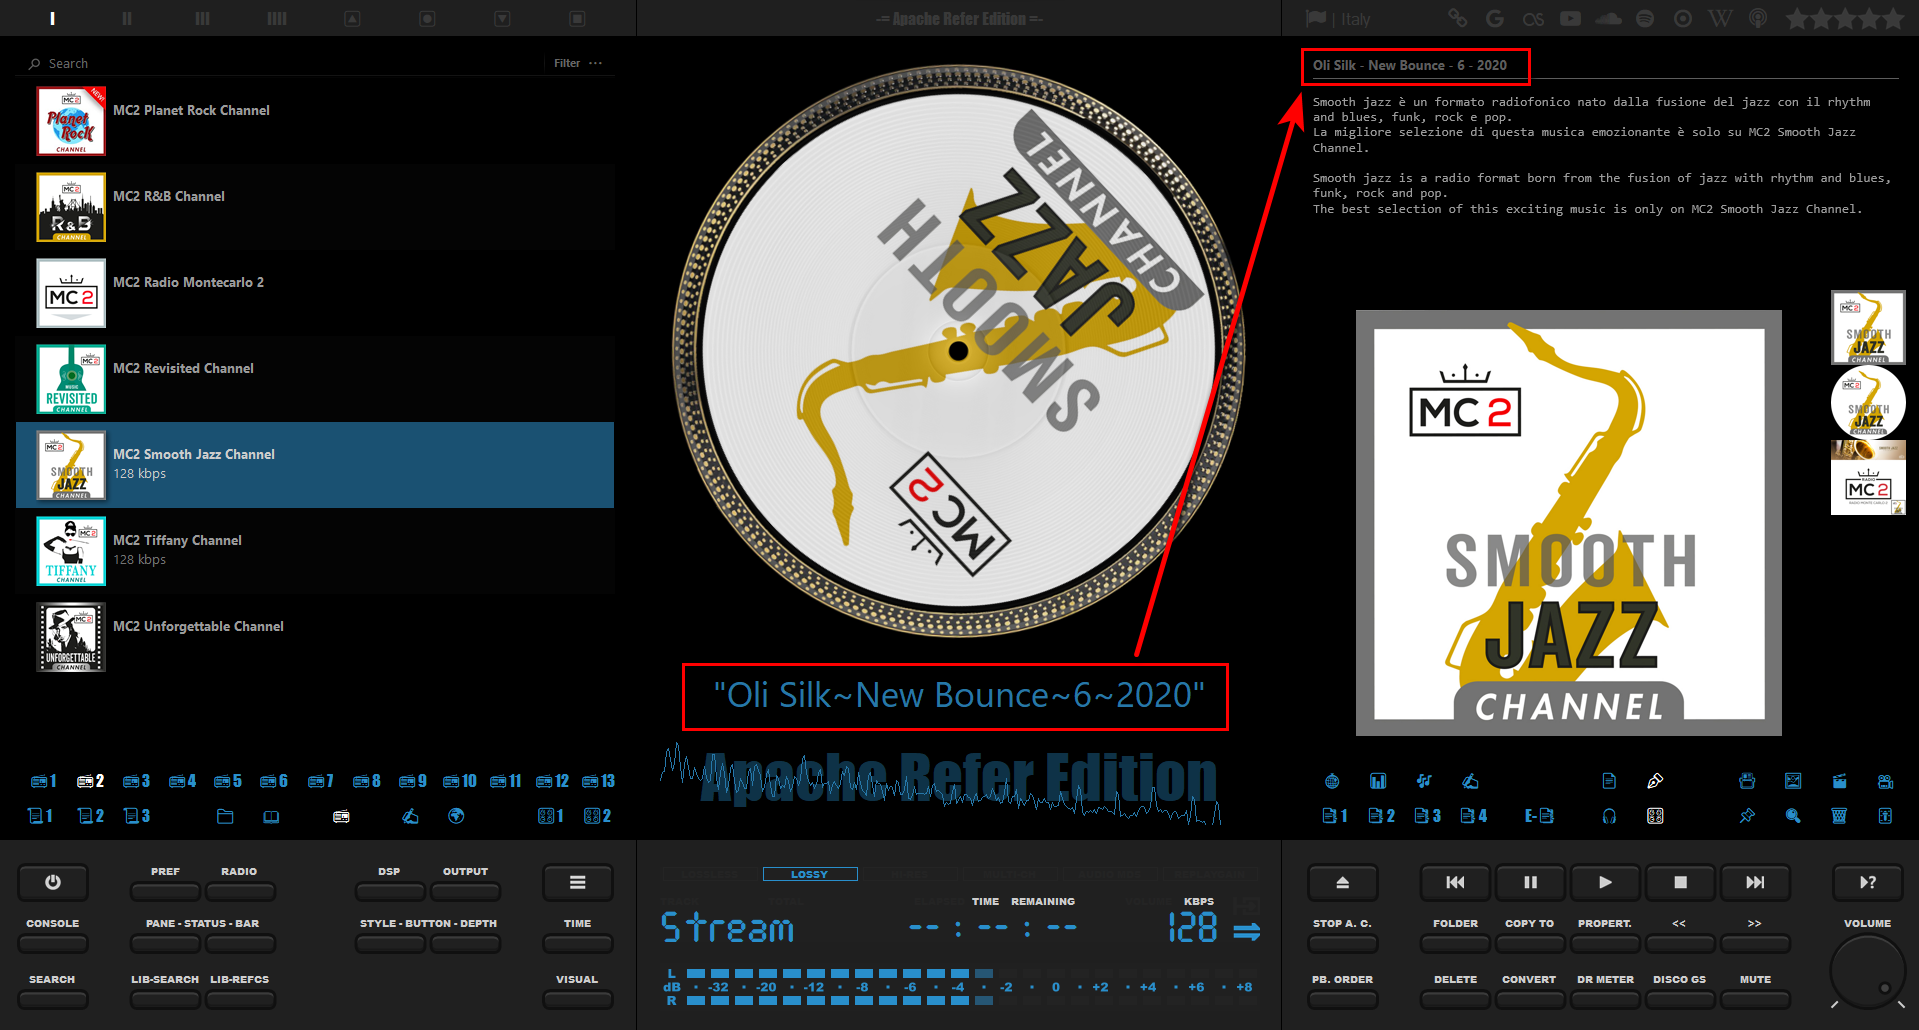The height and width of the screenshot is (1030, 1919).
Task: Toggle STOP A. C. button
Action: 1342,943
